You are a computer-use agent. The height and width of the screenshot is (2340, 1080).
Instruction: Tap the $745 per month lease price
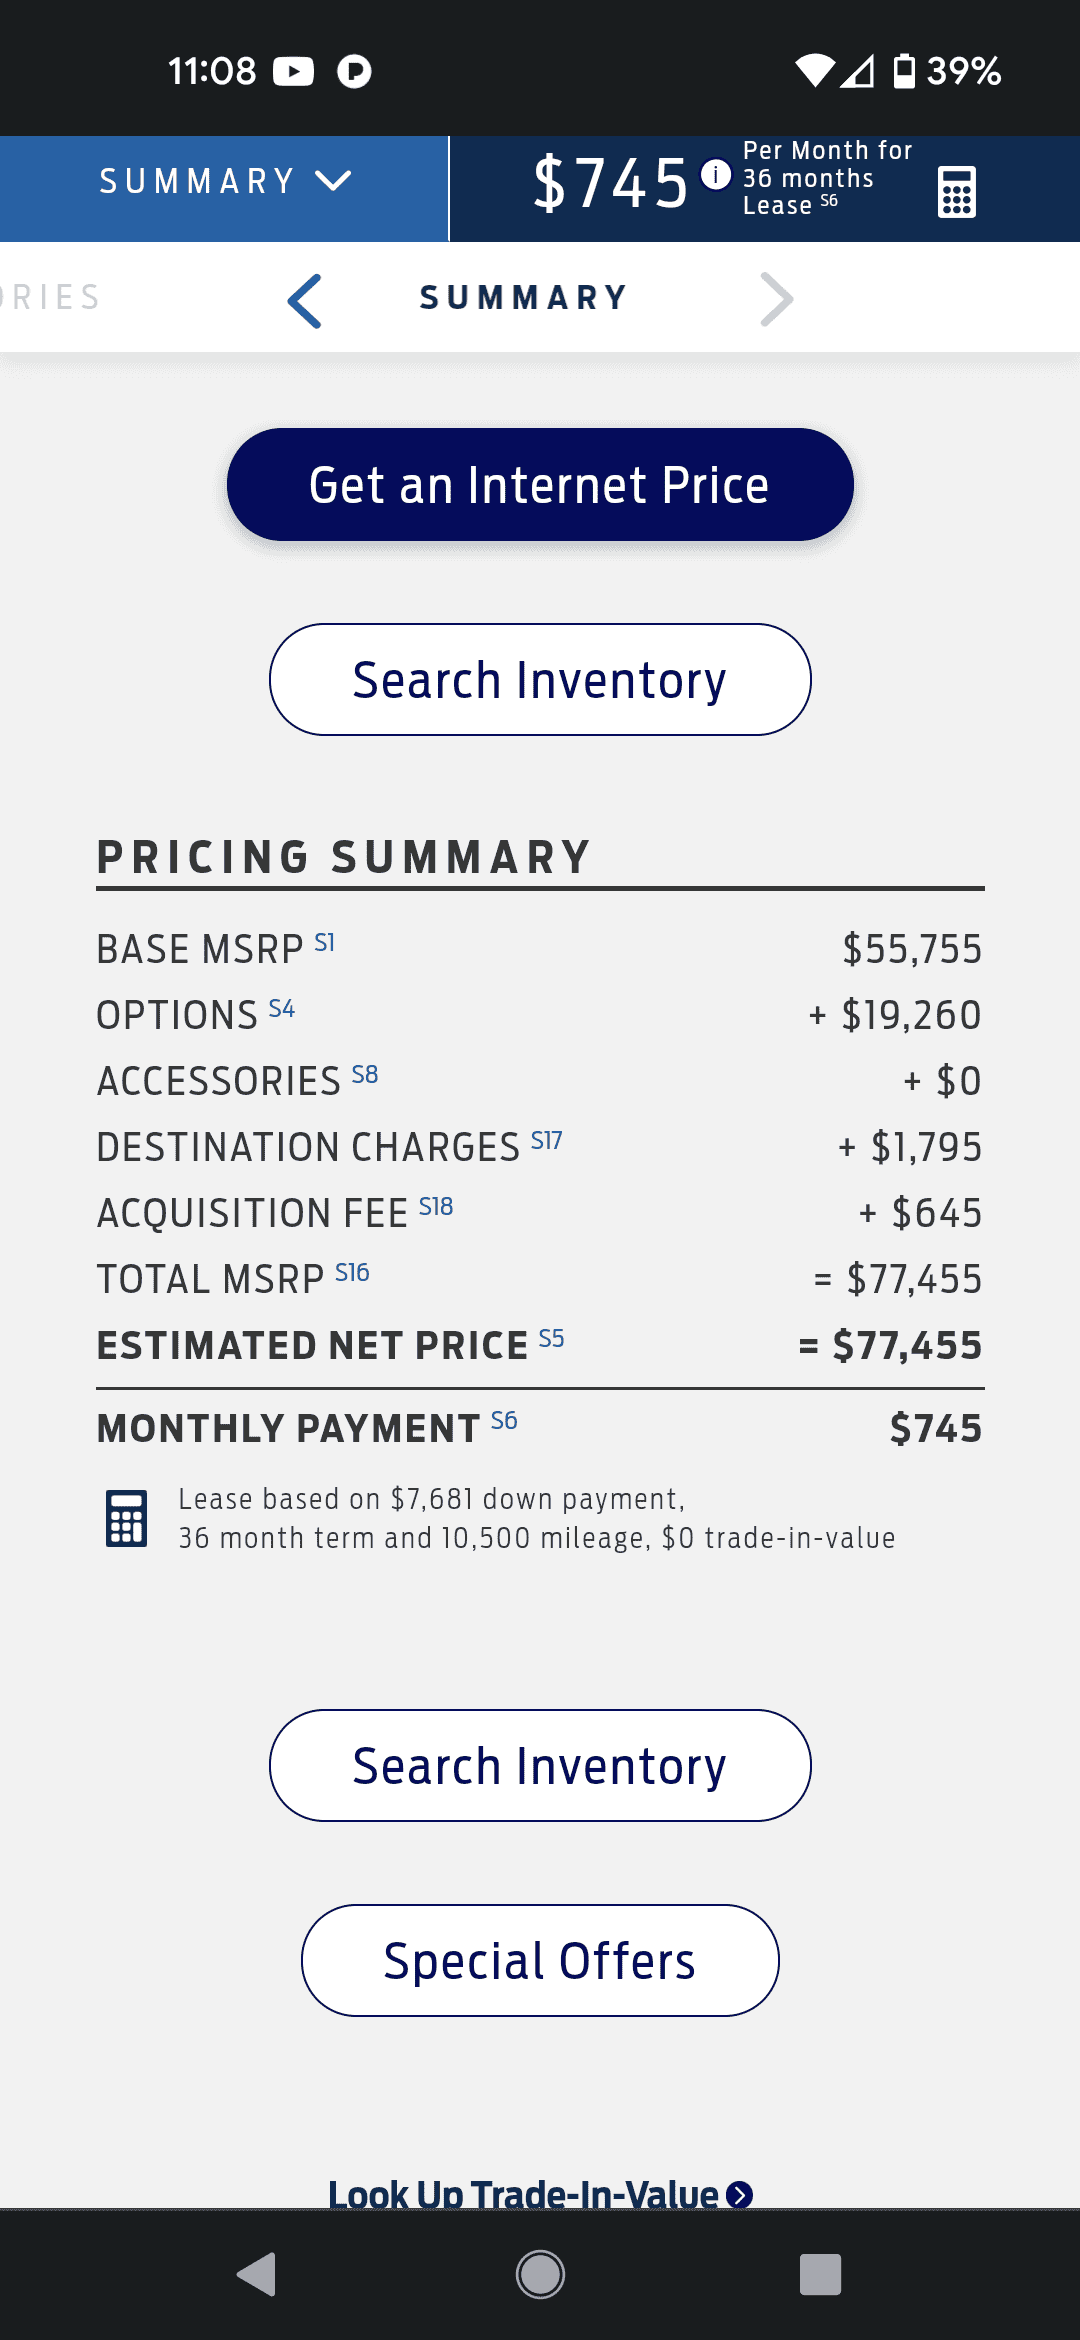click(x=610, y=184)
